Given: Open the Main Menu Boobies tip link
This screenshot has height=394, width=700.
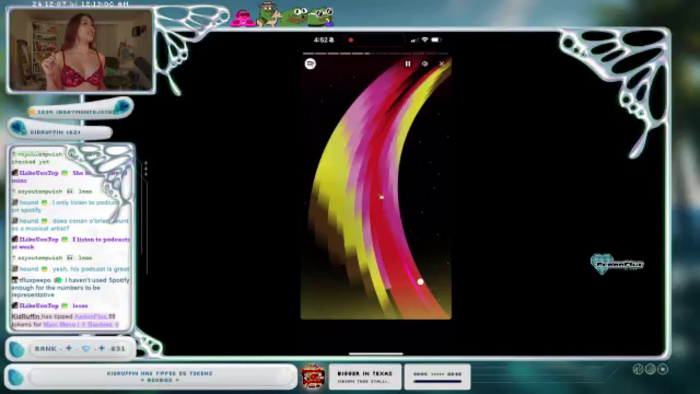Looking at the screenshot, I should [x=81, y=324].
